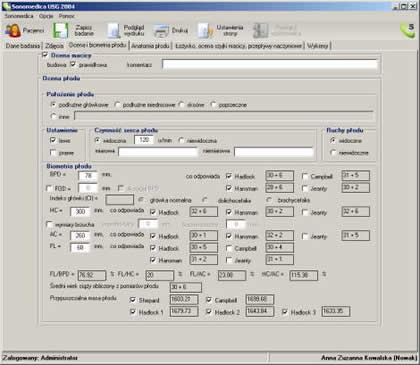Switch to the Łożysko, ocena szyjki macicy tab
Image resolution: width=420 pixels, height=365 pixels.
point(239,46)
